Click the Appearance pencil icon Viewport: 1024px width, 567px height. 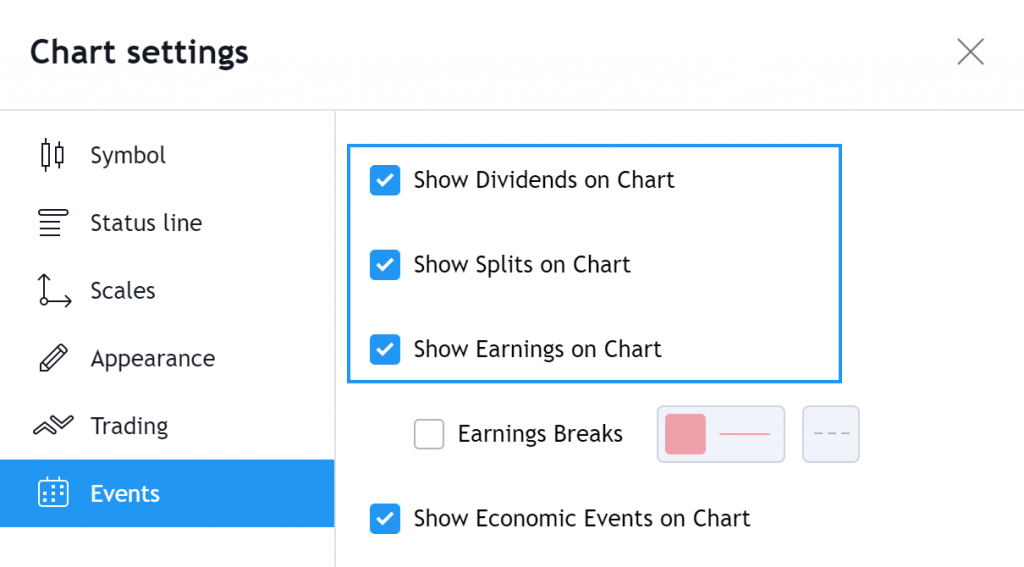pos(53,358)
